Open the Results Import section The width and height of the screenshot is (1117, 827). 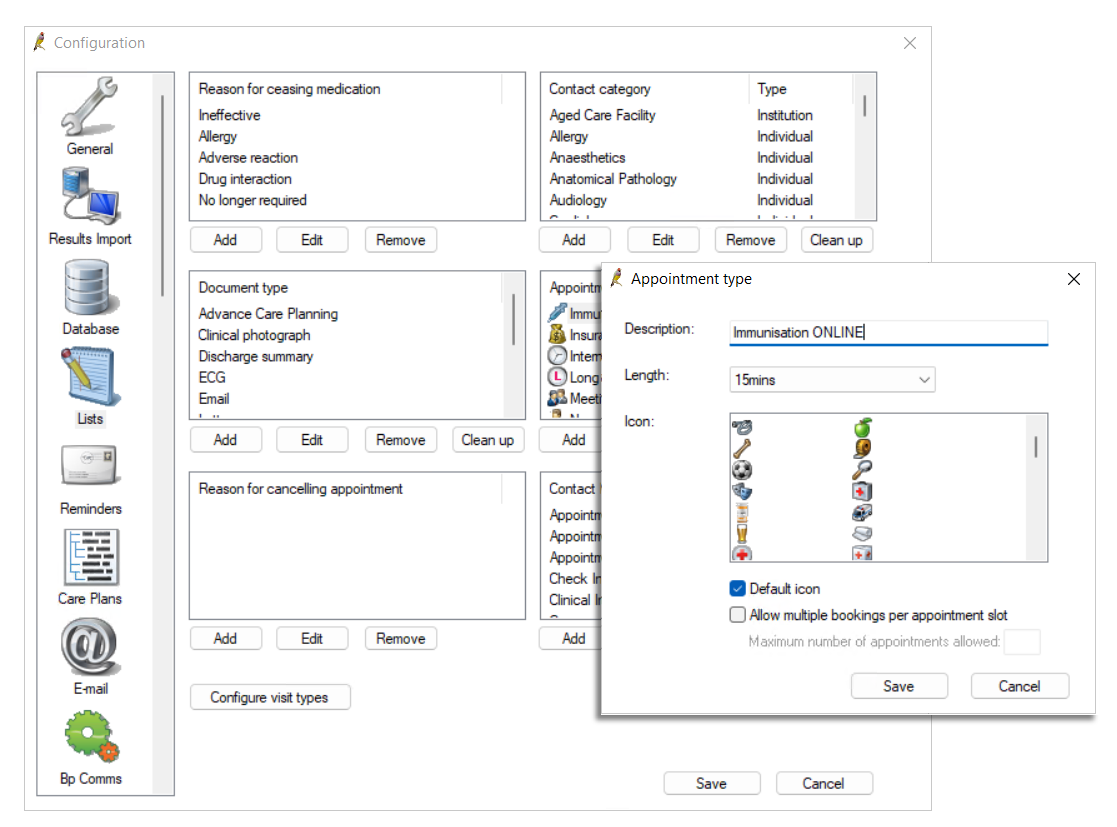90,207
